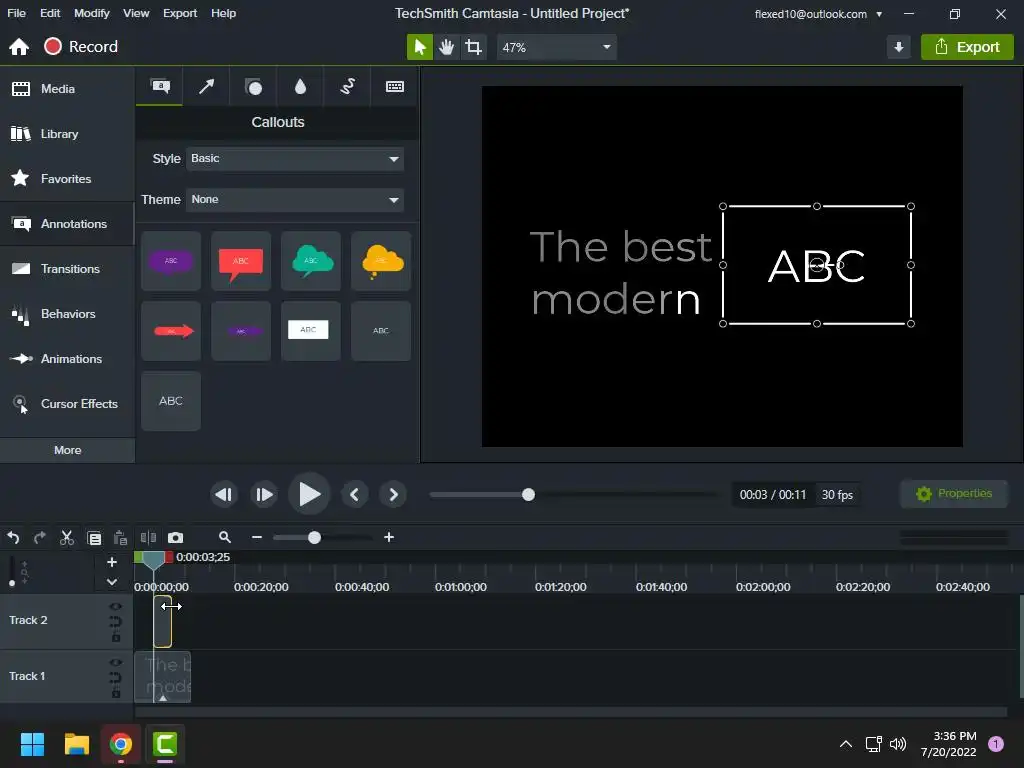Open the View menu

click(136, 13)
